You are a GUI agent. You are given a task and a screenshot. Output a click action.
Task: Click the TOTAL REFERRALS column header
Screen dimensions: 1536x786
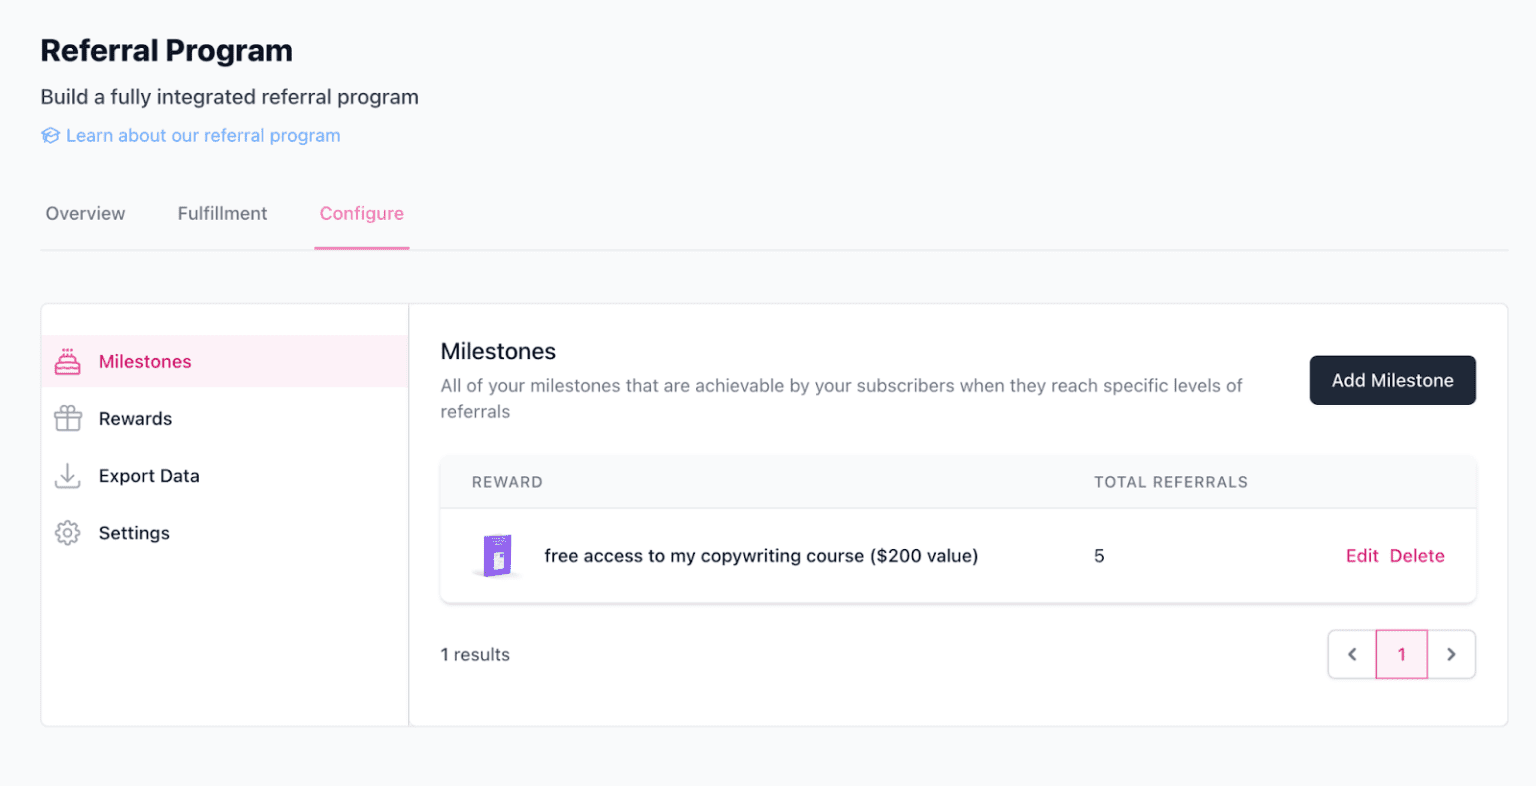pyautogui.click(x=1170, y=482)
